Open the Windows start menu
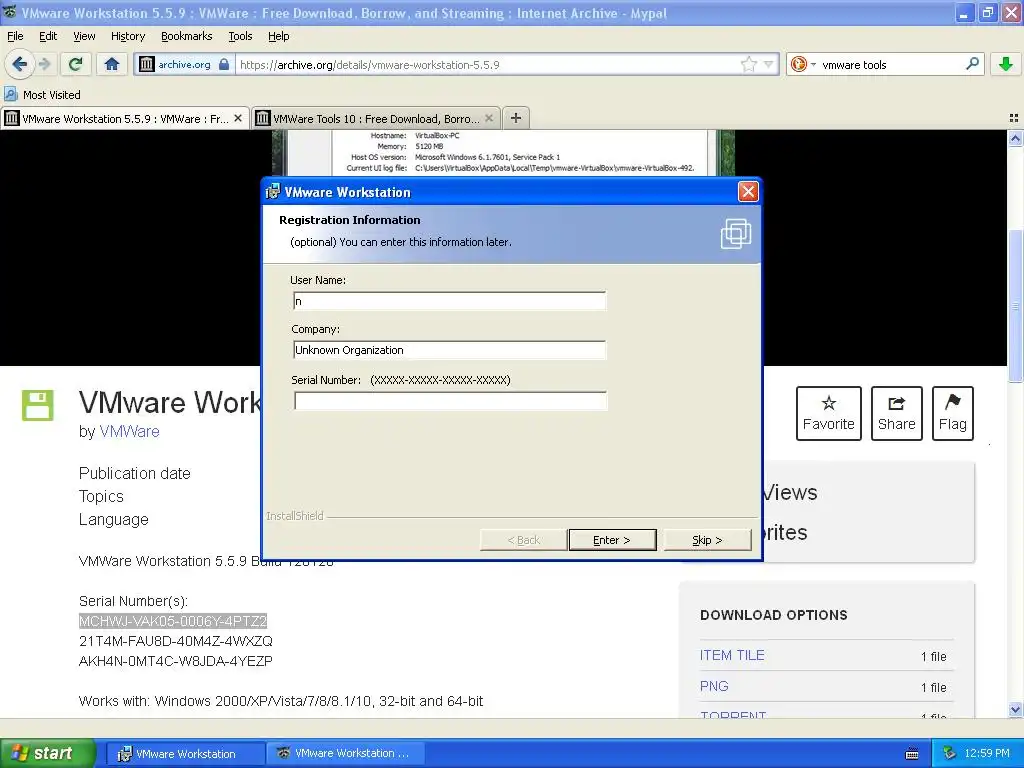The height and width of the screenshot is (768, 1024). [46, 753]
